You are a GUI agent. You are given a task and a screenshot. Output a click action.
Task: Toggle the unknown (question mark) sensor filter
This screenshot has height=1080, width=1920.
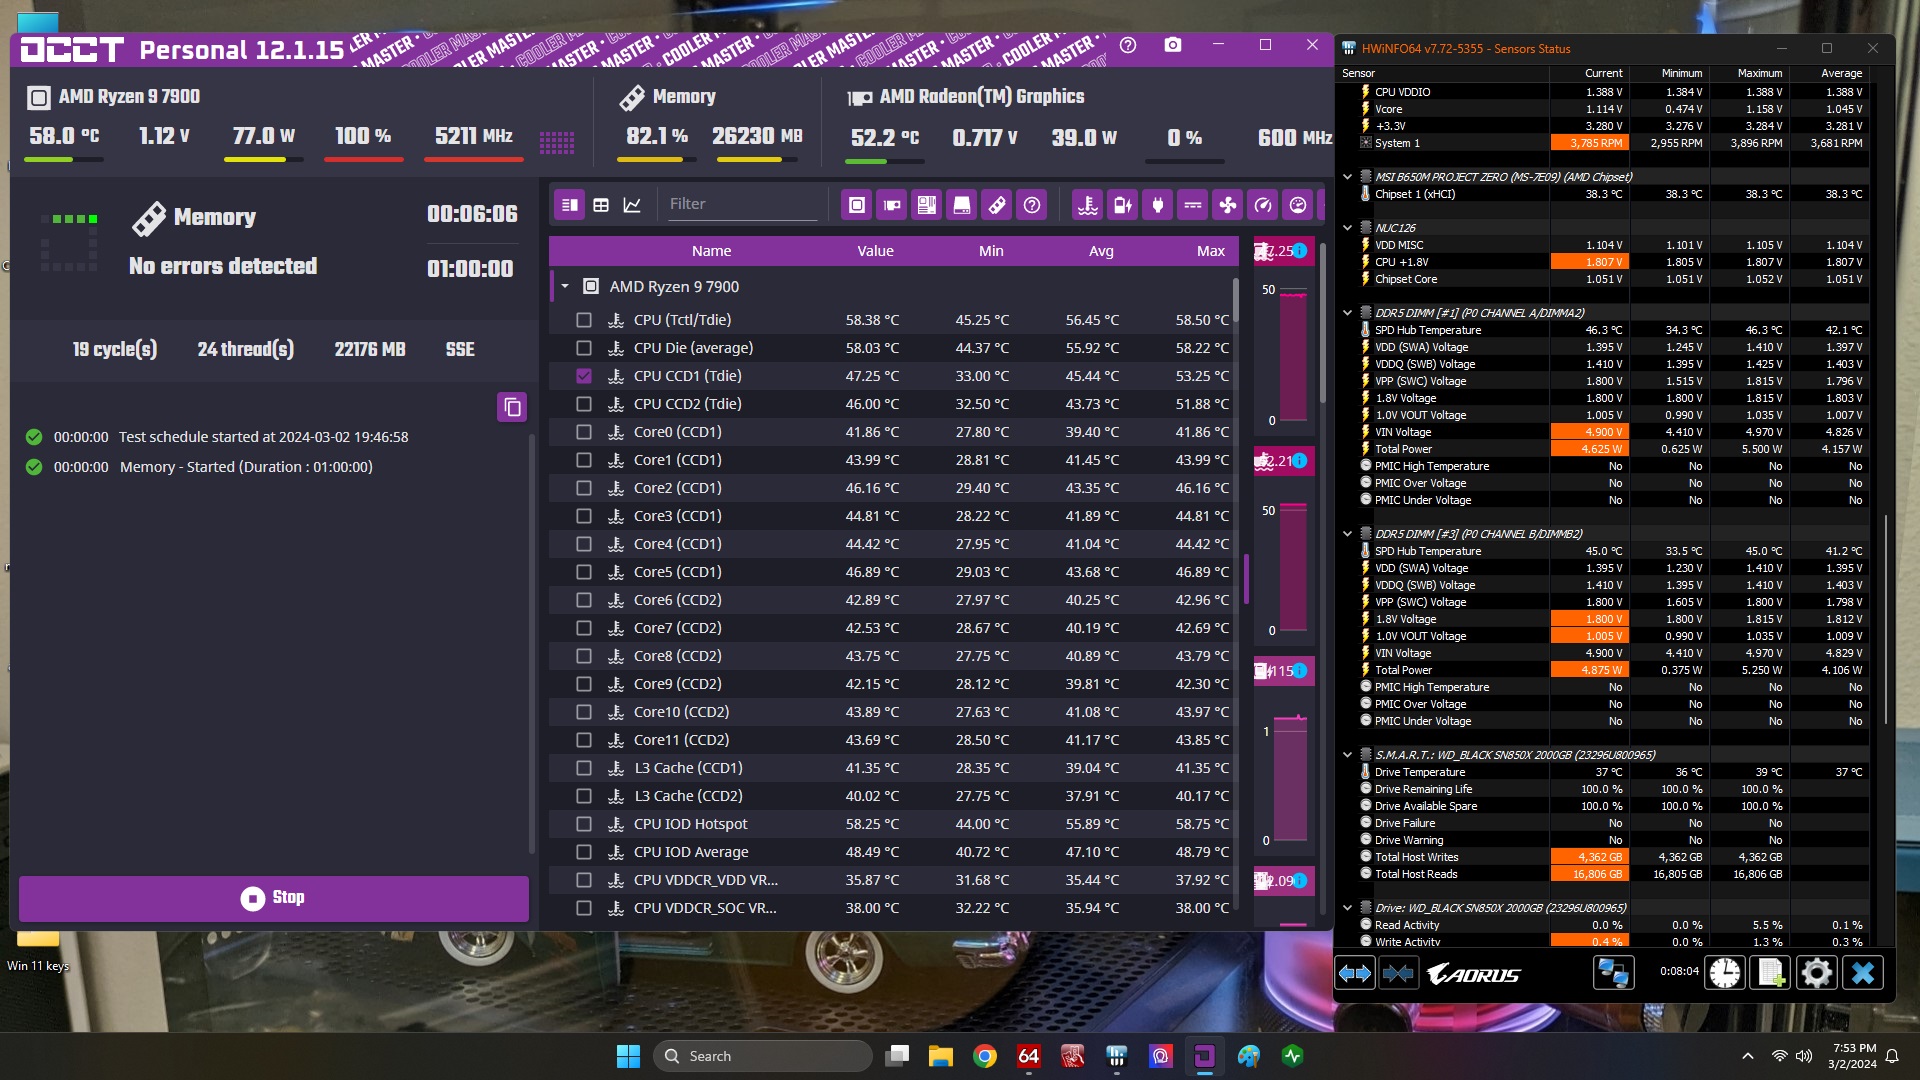coord(1032,205)
